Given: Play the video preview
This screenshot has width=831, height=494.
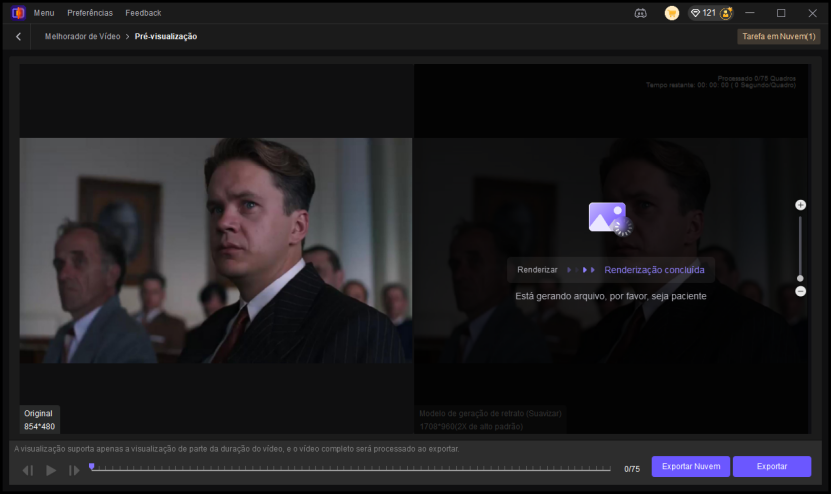Looking at the screenshot, I should 51,470.
